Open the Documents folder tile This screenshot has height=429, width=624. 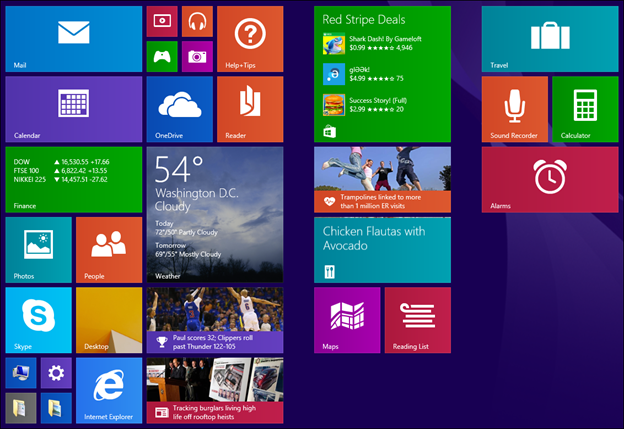pos(21,408)
